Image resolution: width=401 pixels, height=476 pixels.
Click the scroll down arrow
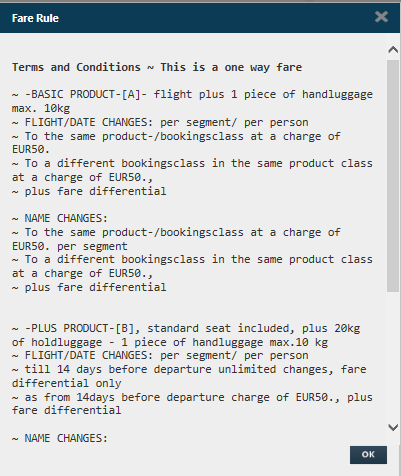pos(393,427)
